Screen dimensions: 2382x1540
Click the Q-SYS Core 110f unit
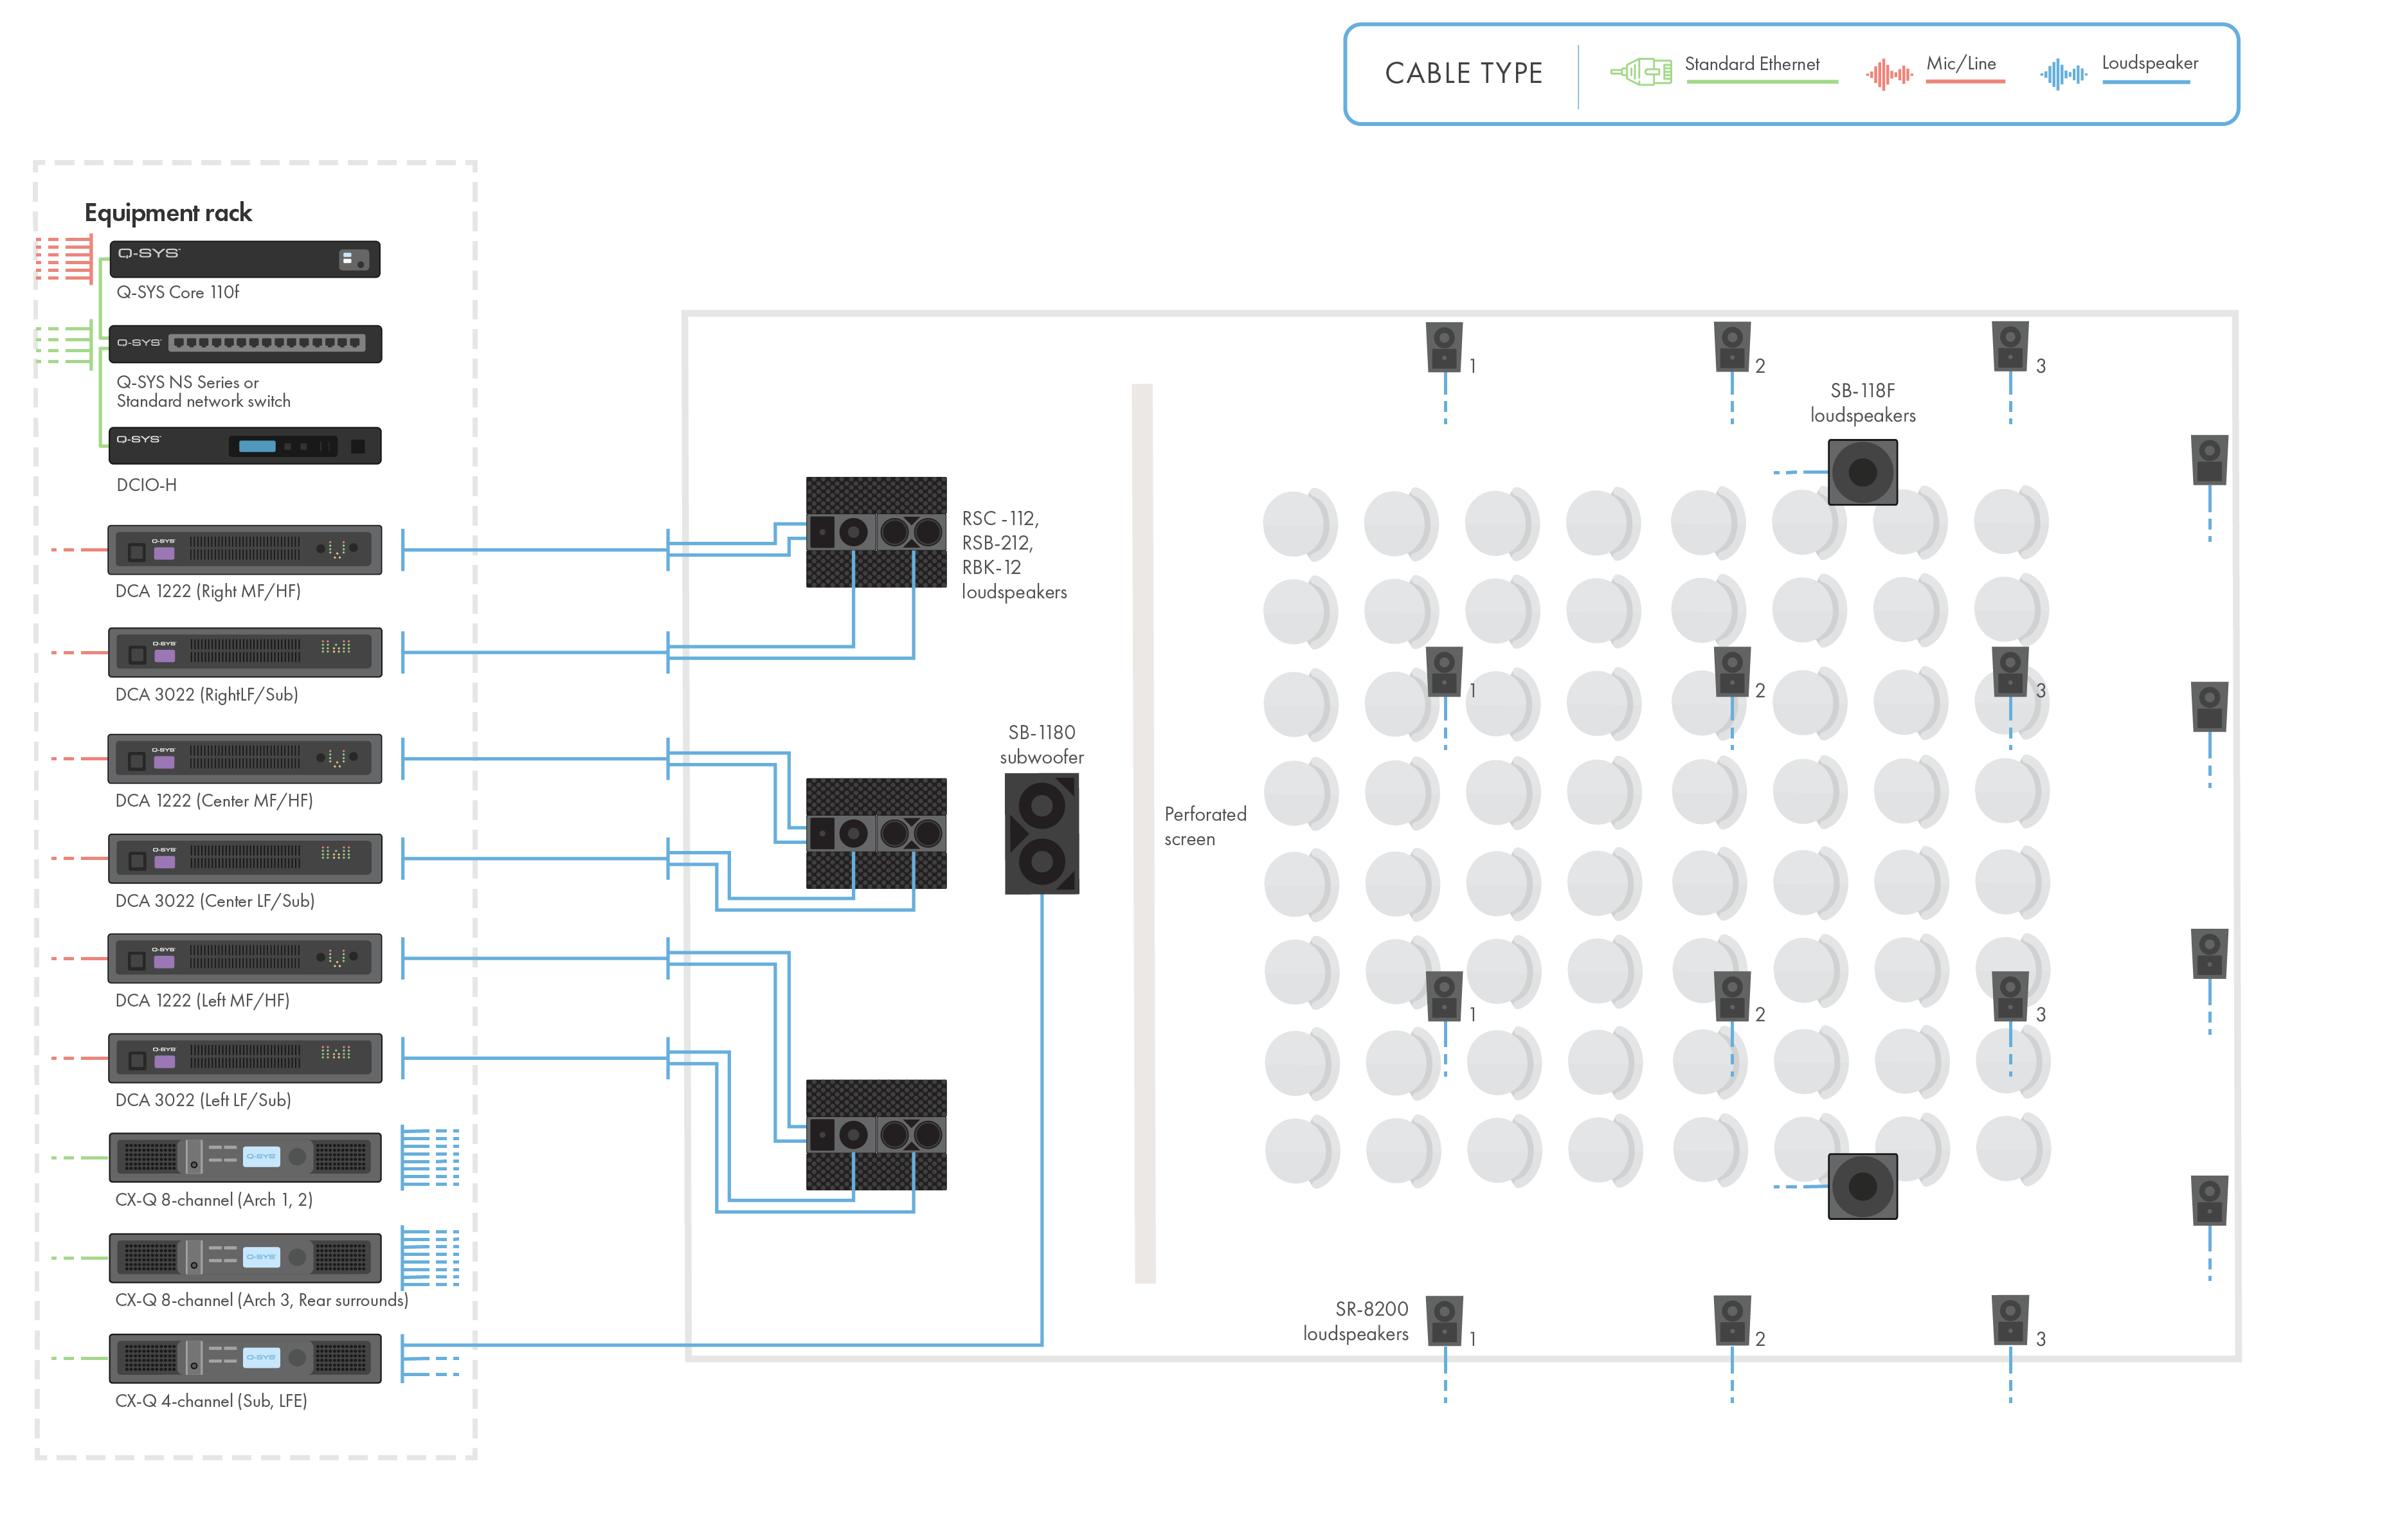(244, 258)
